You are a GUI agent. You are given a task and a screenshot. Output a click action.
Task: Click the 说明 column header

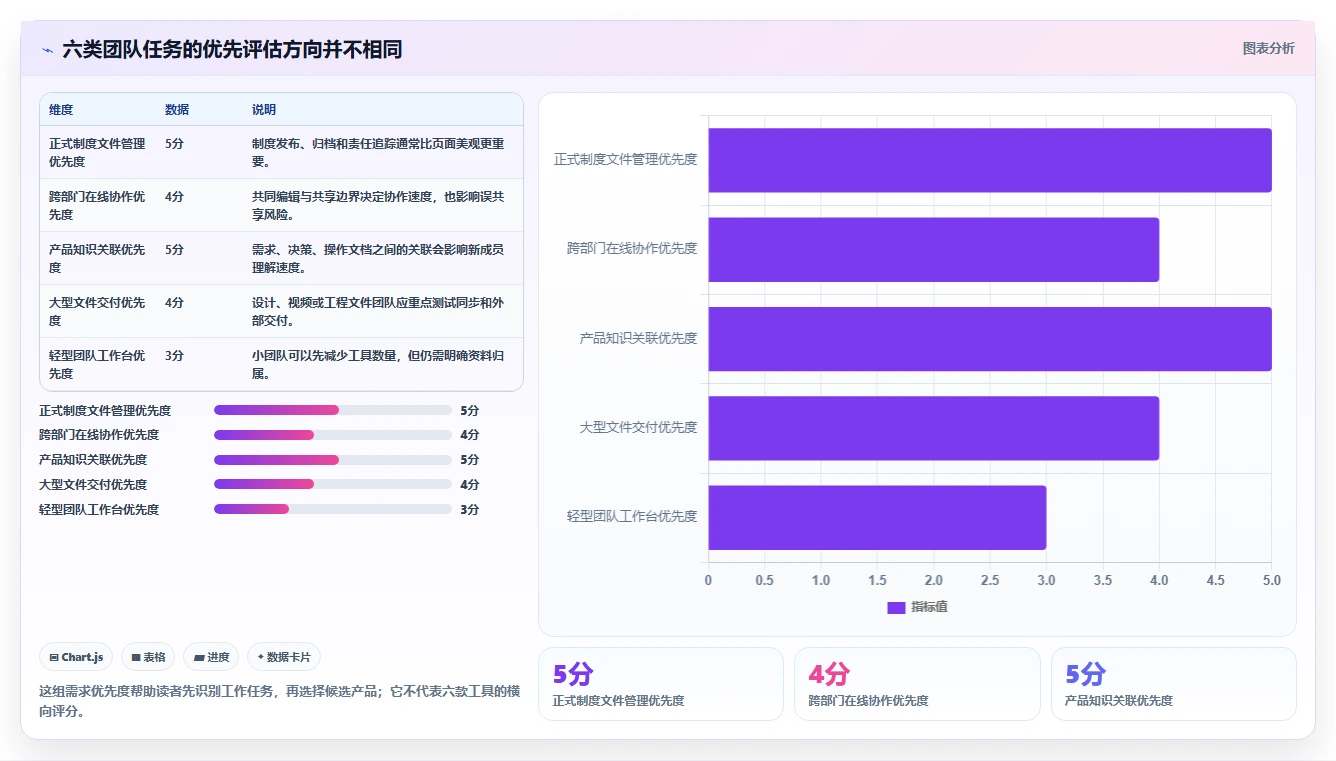tap(264, 110)
